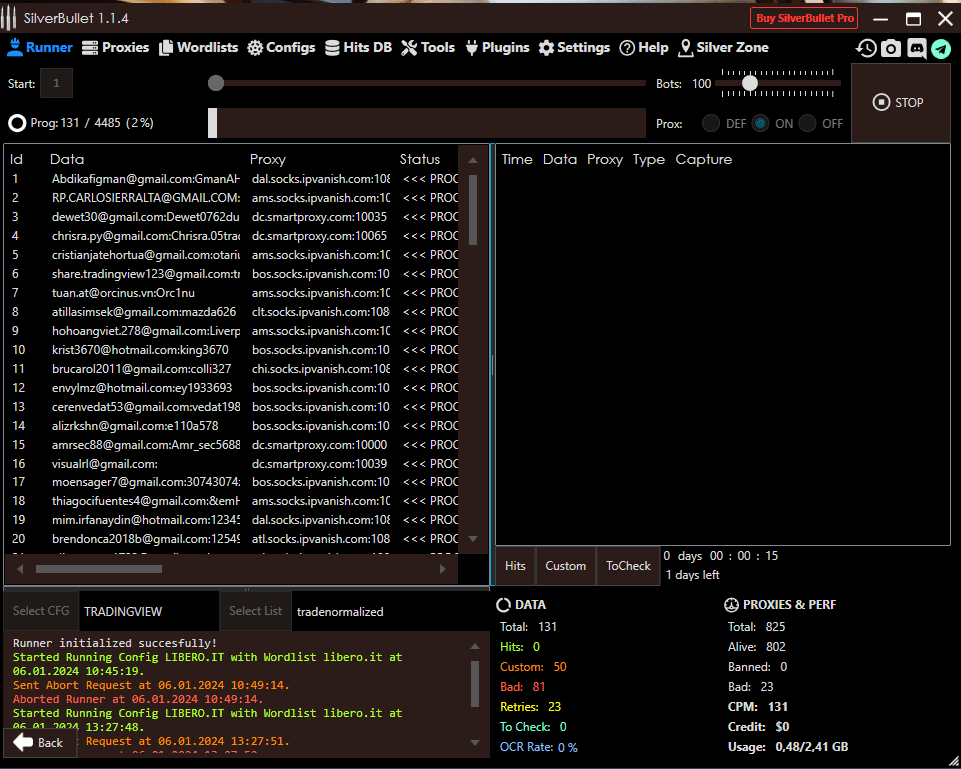Click the PROXIES & PERF icon
Viewport: 961px width, 769px height.
(x=731, y=605)
